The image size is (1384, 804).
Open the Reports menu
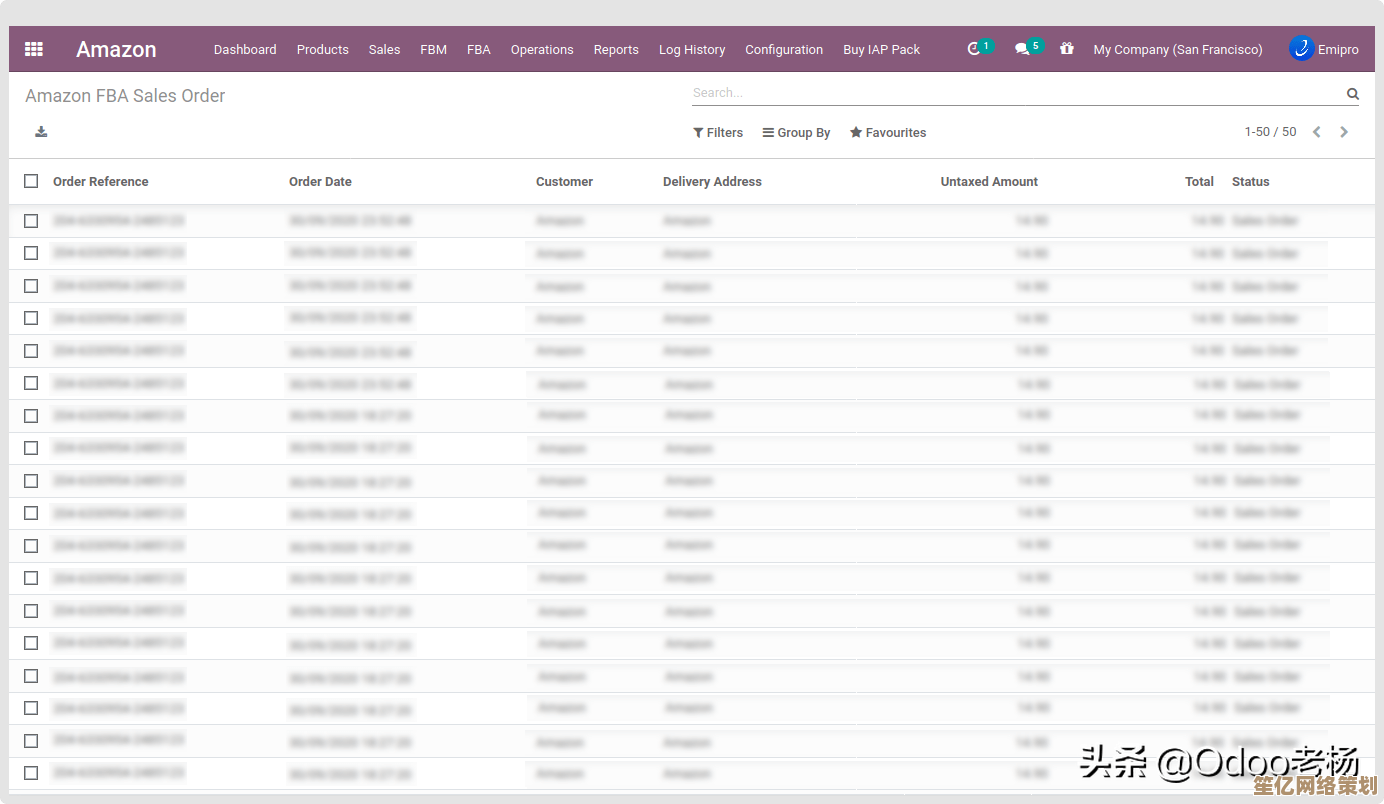point(616,49)
